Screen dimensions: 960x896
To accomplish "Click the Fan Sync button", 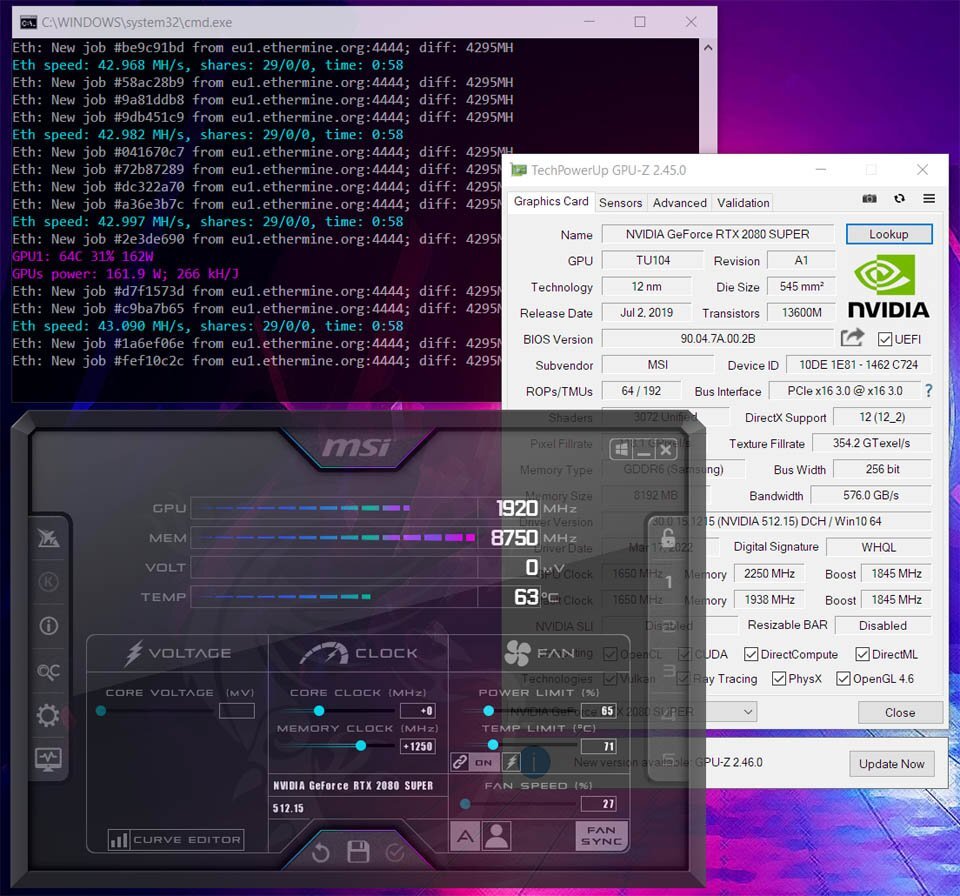I will tap(602, 835).
